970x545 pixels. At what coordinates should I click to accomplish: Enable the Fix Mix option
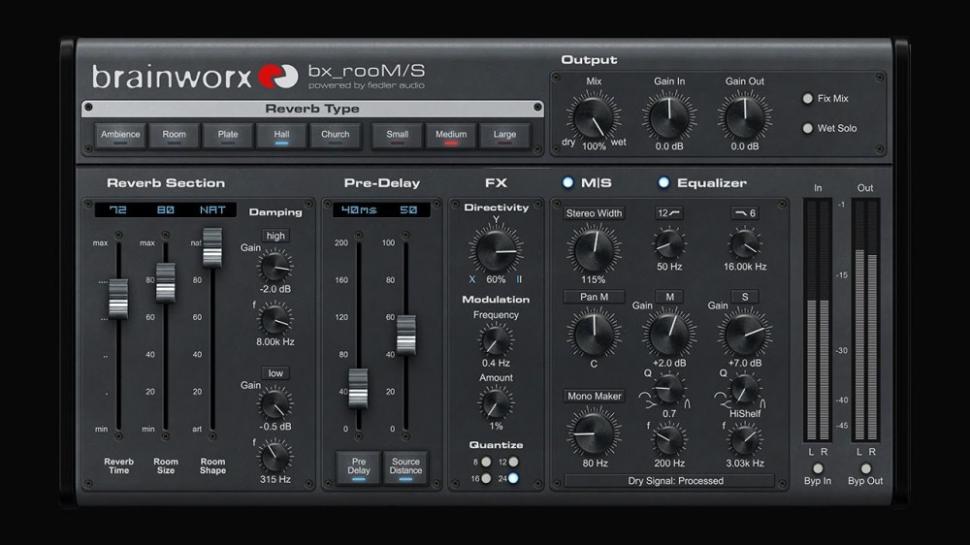[808, 99]
